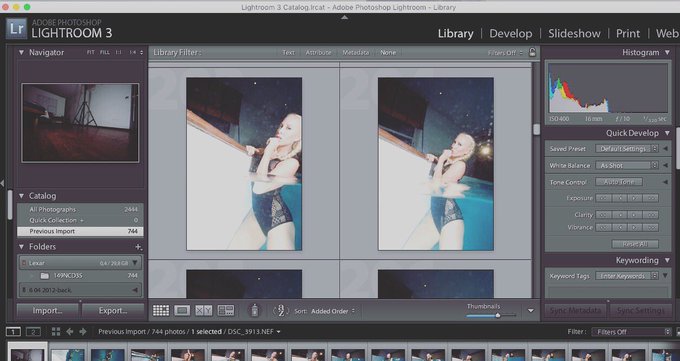Click the Sync Metadata button
This screenshot has width=680, height=361.
(x=575, y=311)
